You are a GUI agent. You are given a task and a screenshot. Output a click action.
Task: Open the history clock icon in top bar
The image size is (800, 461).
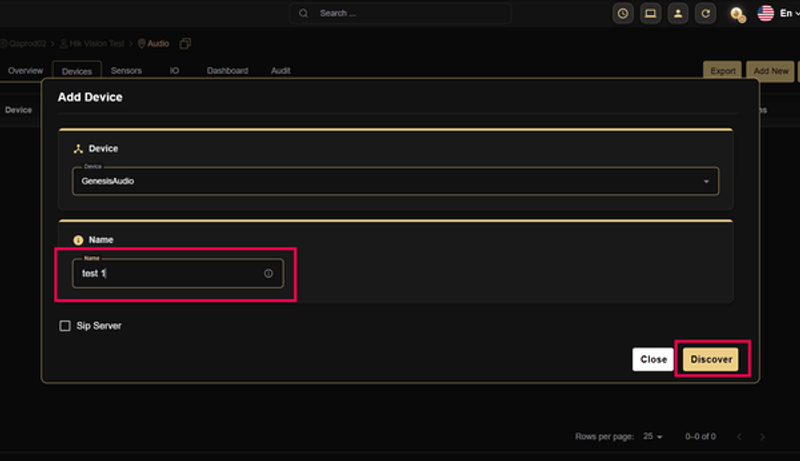click(x=623, y=14)
